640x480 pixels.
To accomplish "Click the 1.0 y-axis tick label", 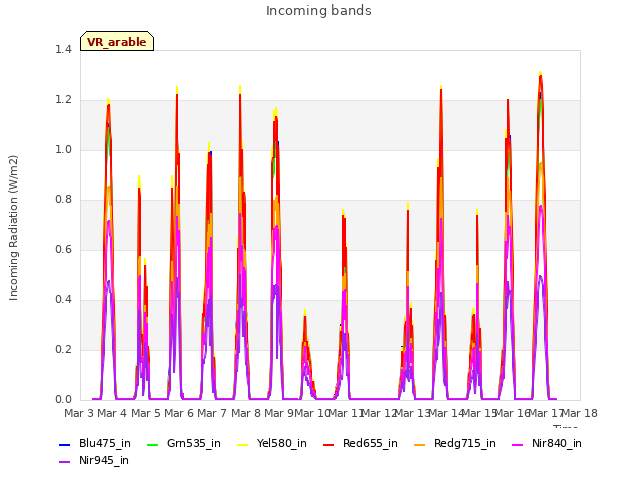I will pos(63,150).
